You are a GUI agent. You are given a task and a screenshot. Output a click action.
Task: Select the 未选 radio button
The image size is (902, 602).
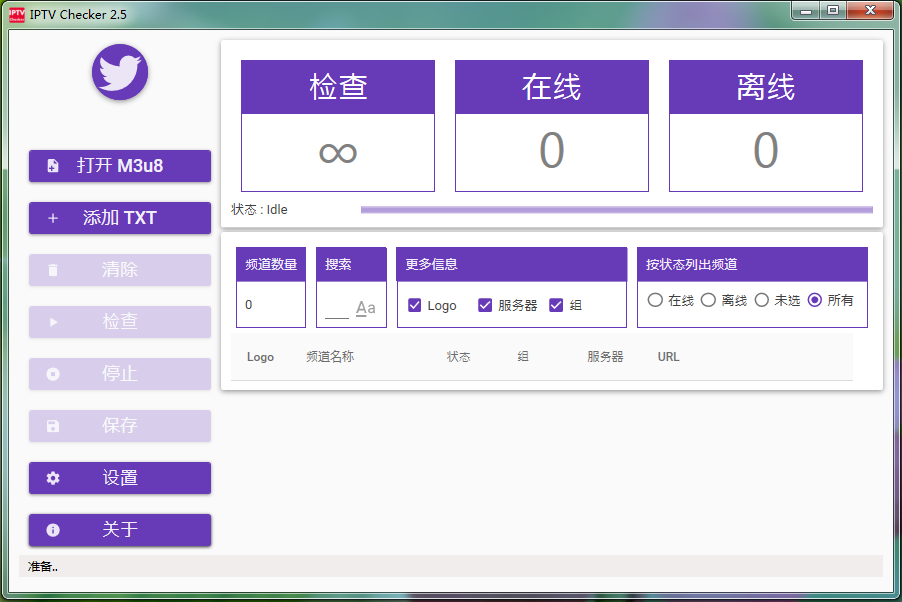click(x=761, y=300)
